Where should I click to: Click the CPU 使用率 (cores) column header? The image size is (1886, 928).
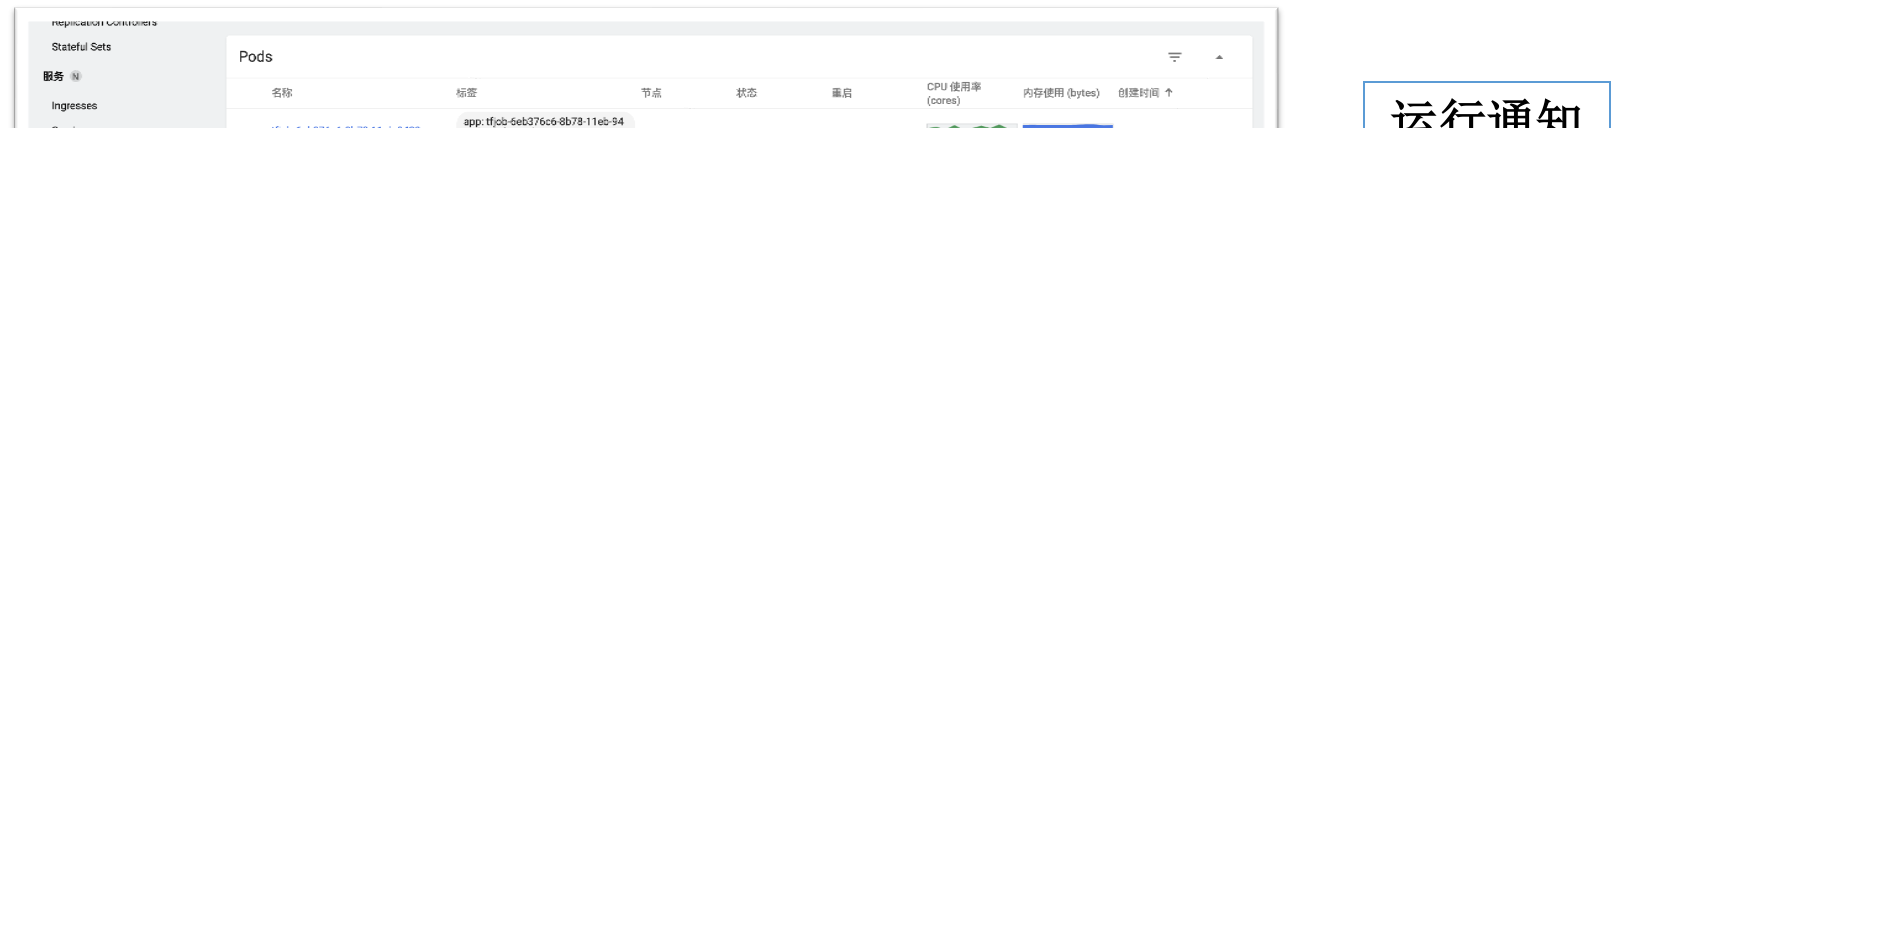pyautogui.click(x=954, y=93)
